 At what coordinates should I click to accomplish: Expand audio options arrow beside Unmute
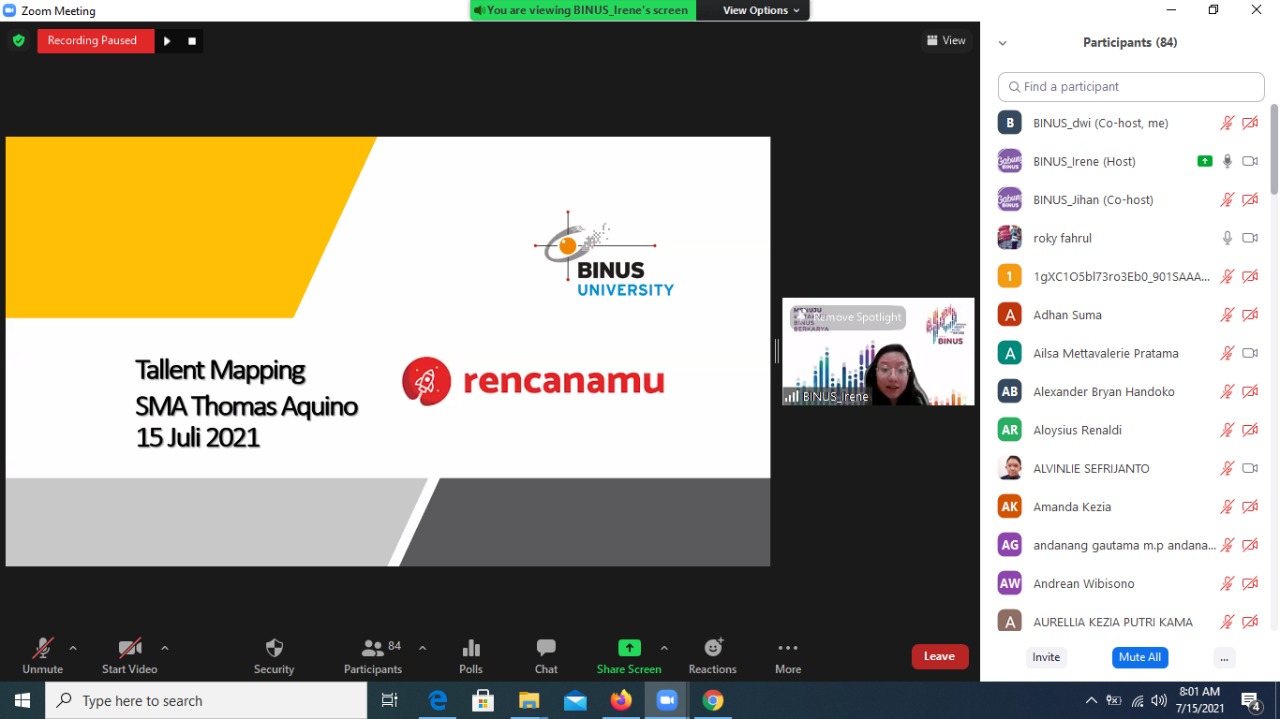tap(73, 648)
